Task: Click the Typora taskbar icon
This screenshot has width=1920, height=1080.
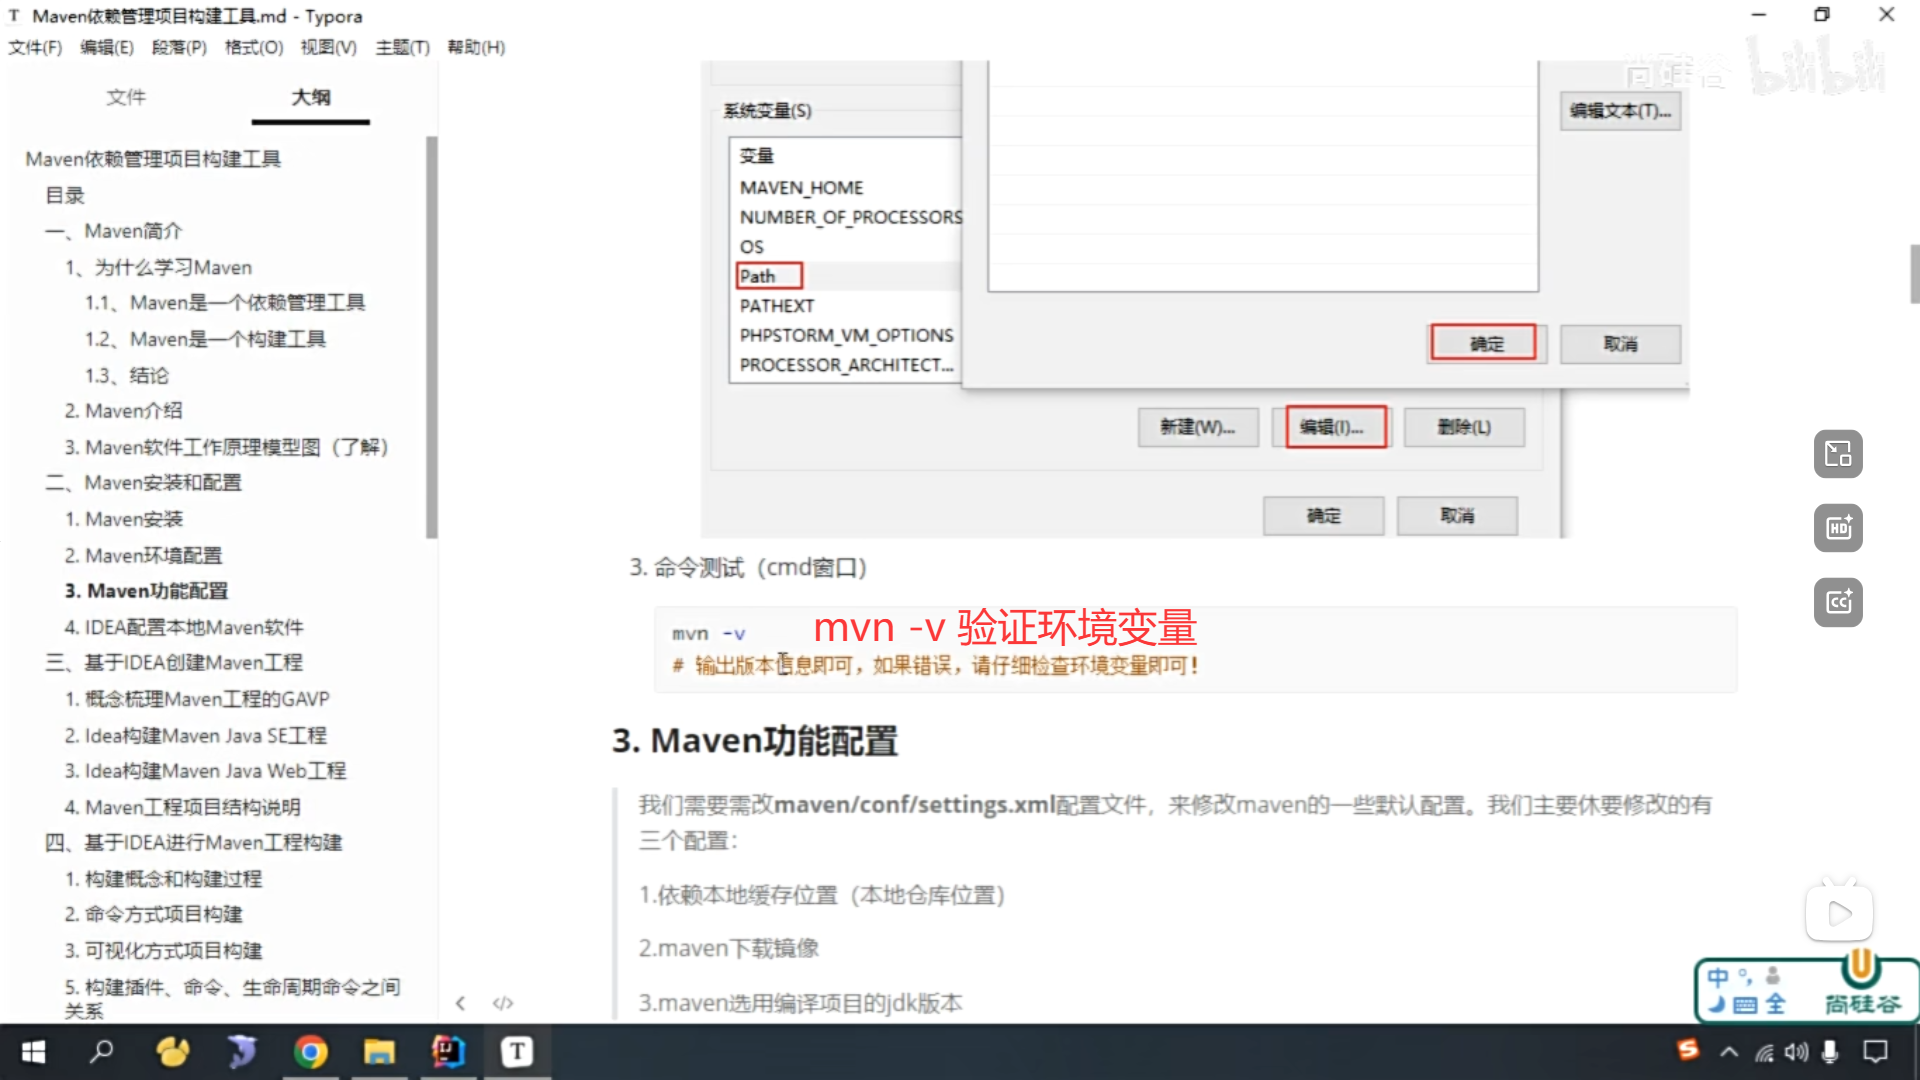Action: pyautogui.click(x=516, y=1051)
